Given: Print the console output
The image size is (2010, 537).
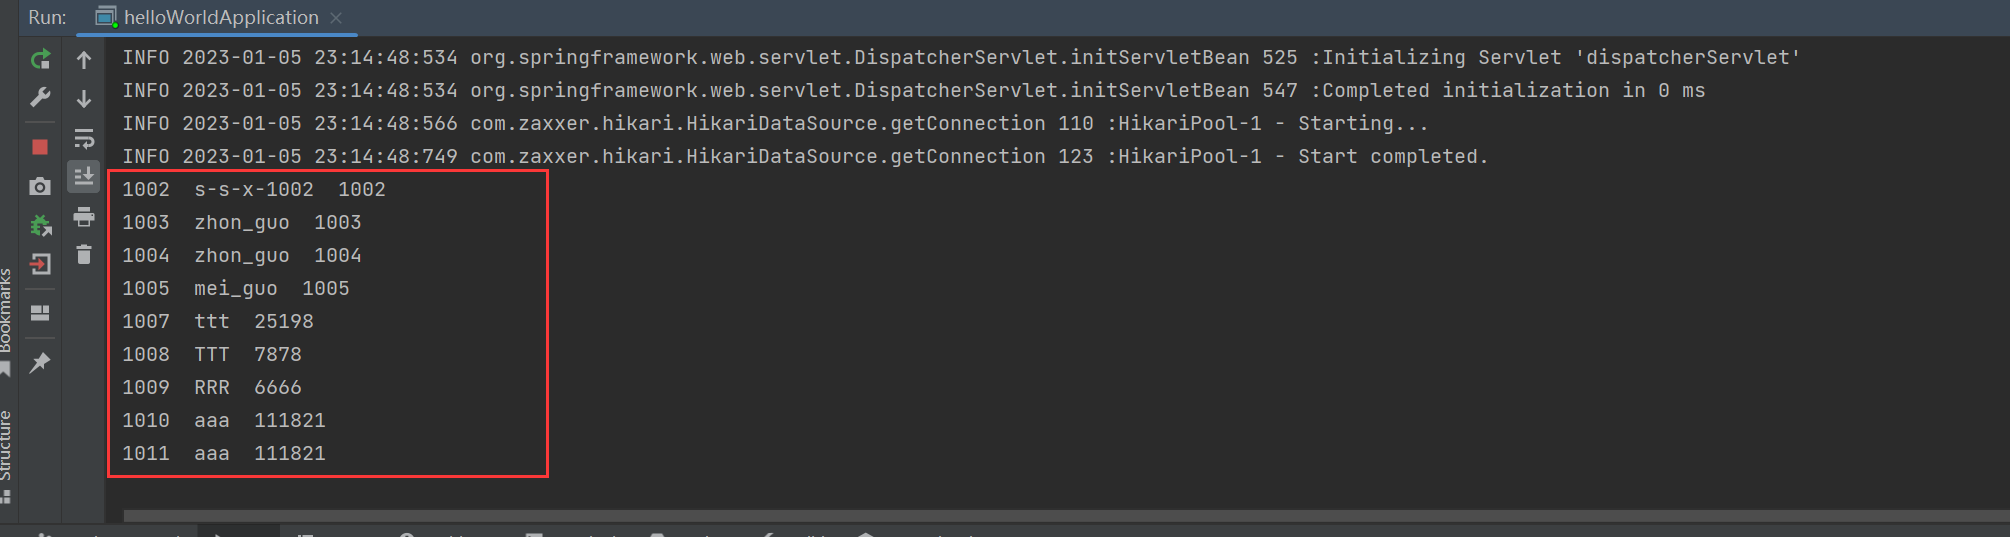Looking at the screenshot, I should tap(84, 216).
